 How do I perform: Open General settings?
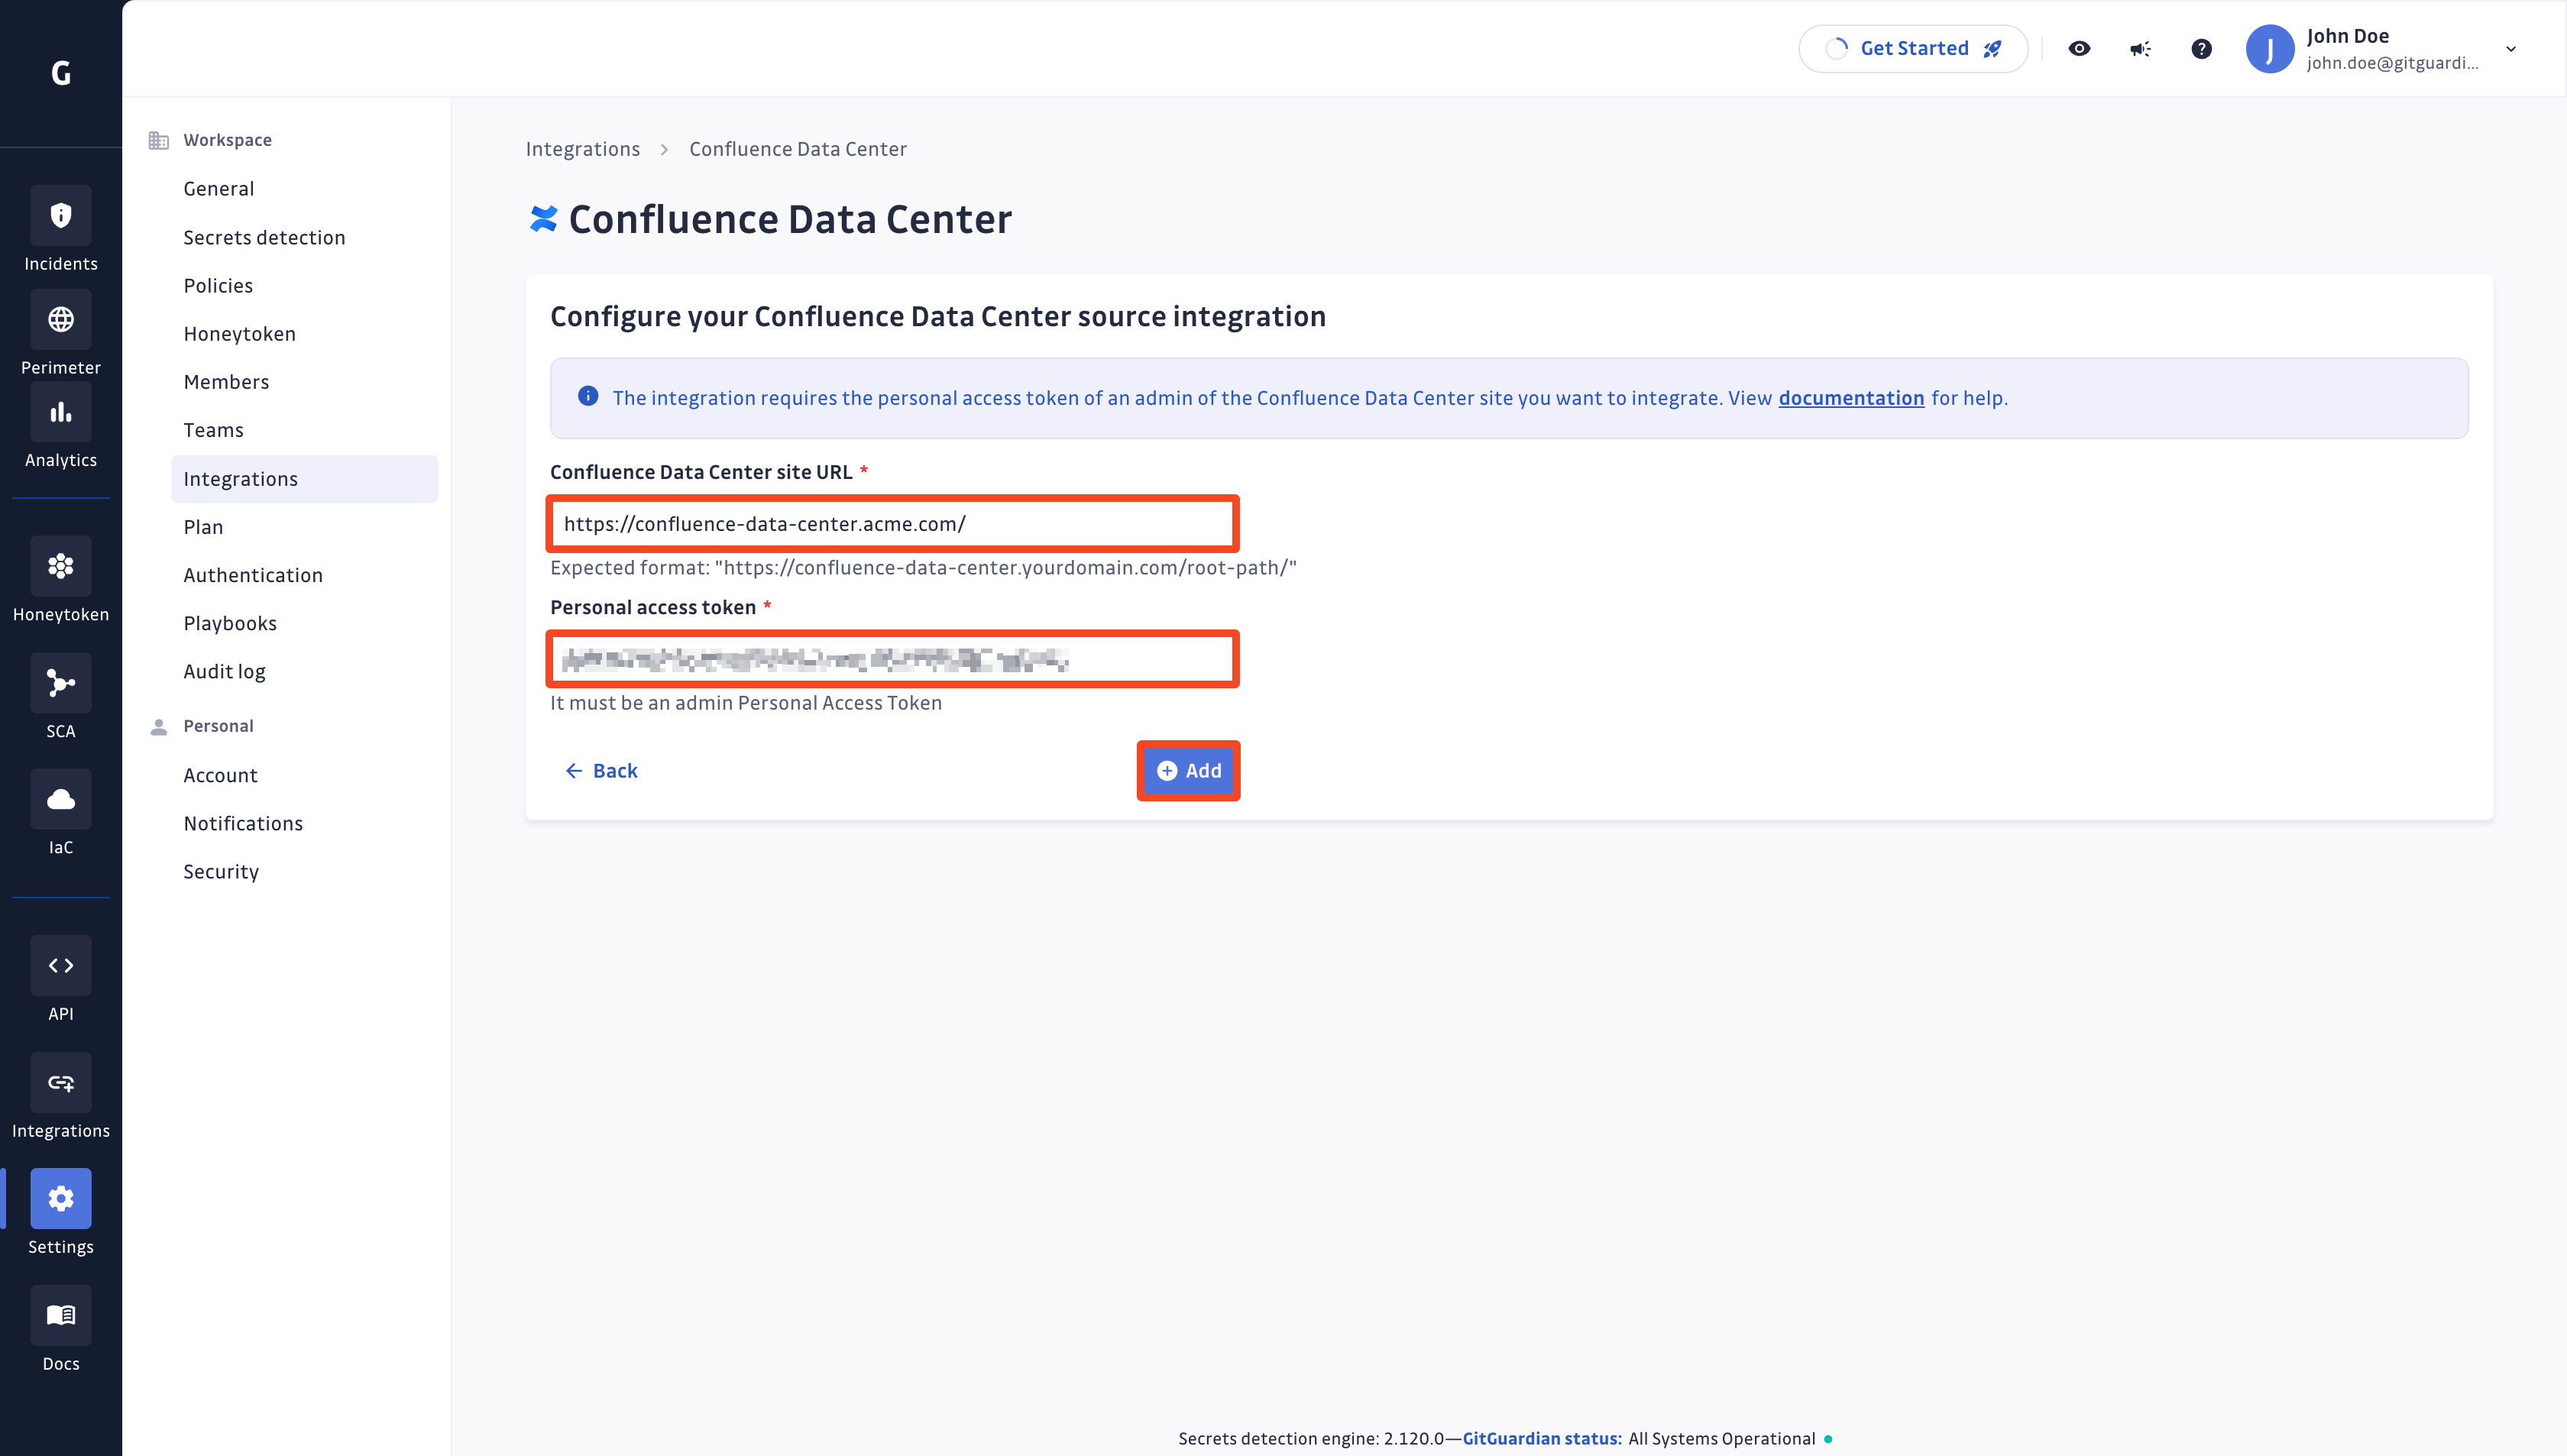click(x=304, y=189)
